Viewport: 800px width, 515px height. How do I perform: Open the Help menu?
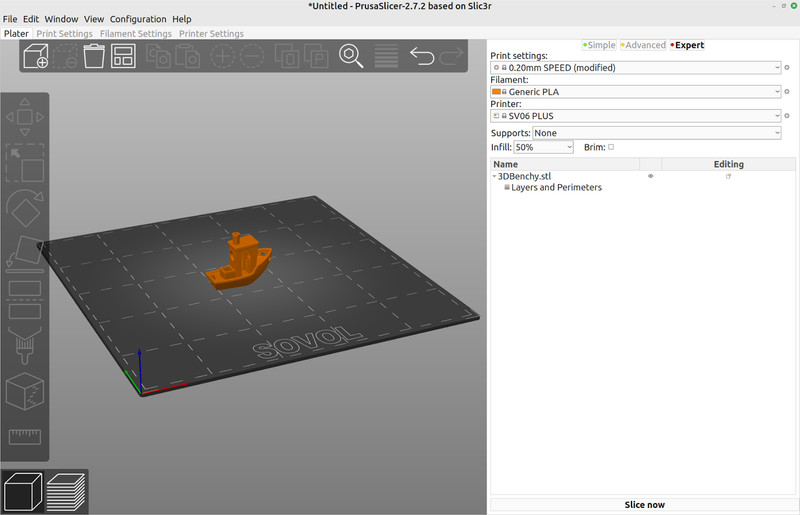coord(182,19)
